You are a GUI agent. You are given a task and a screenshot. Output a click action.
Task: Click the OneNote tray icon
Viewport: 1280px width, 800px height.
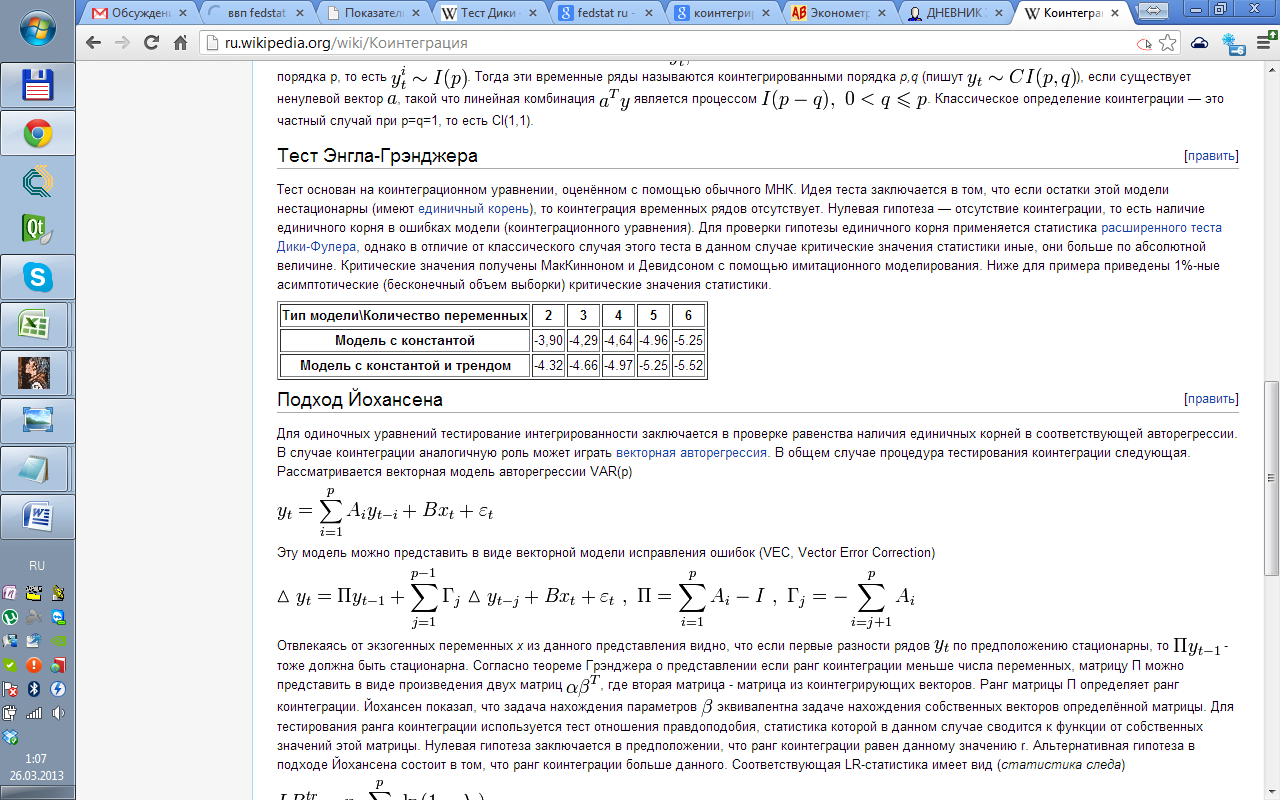[x=10, y=592]
